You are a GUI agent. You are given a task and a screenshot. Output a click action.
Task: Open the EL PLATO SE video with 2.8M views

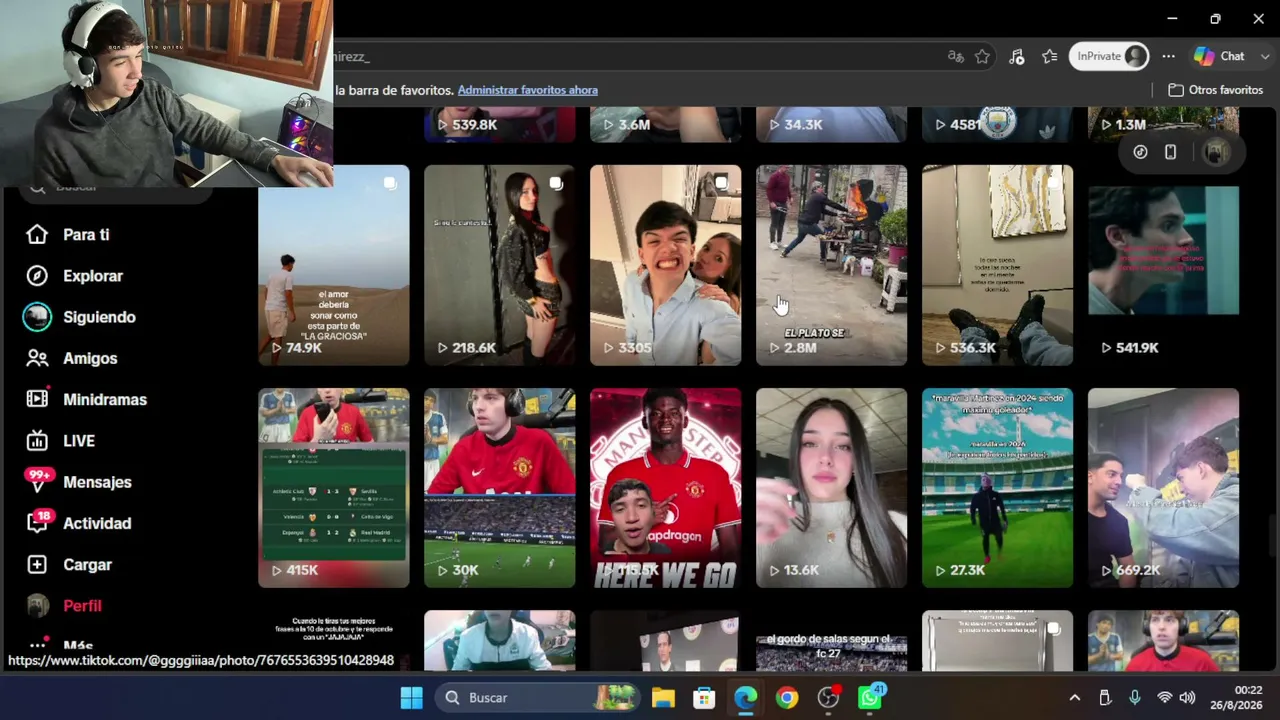(832, 265)
